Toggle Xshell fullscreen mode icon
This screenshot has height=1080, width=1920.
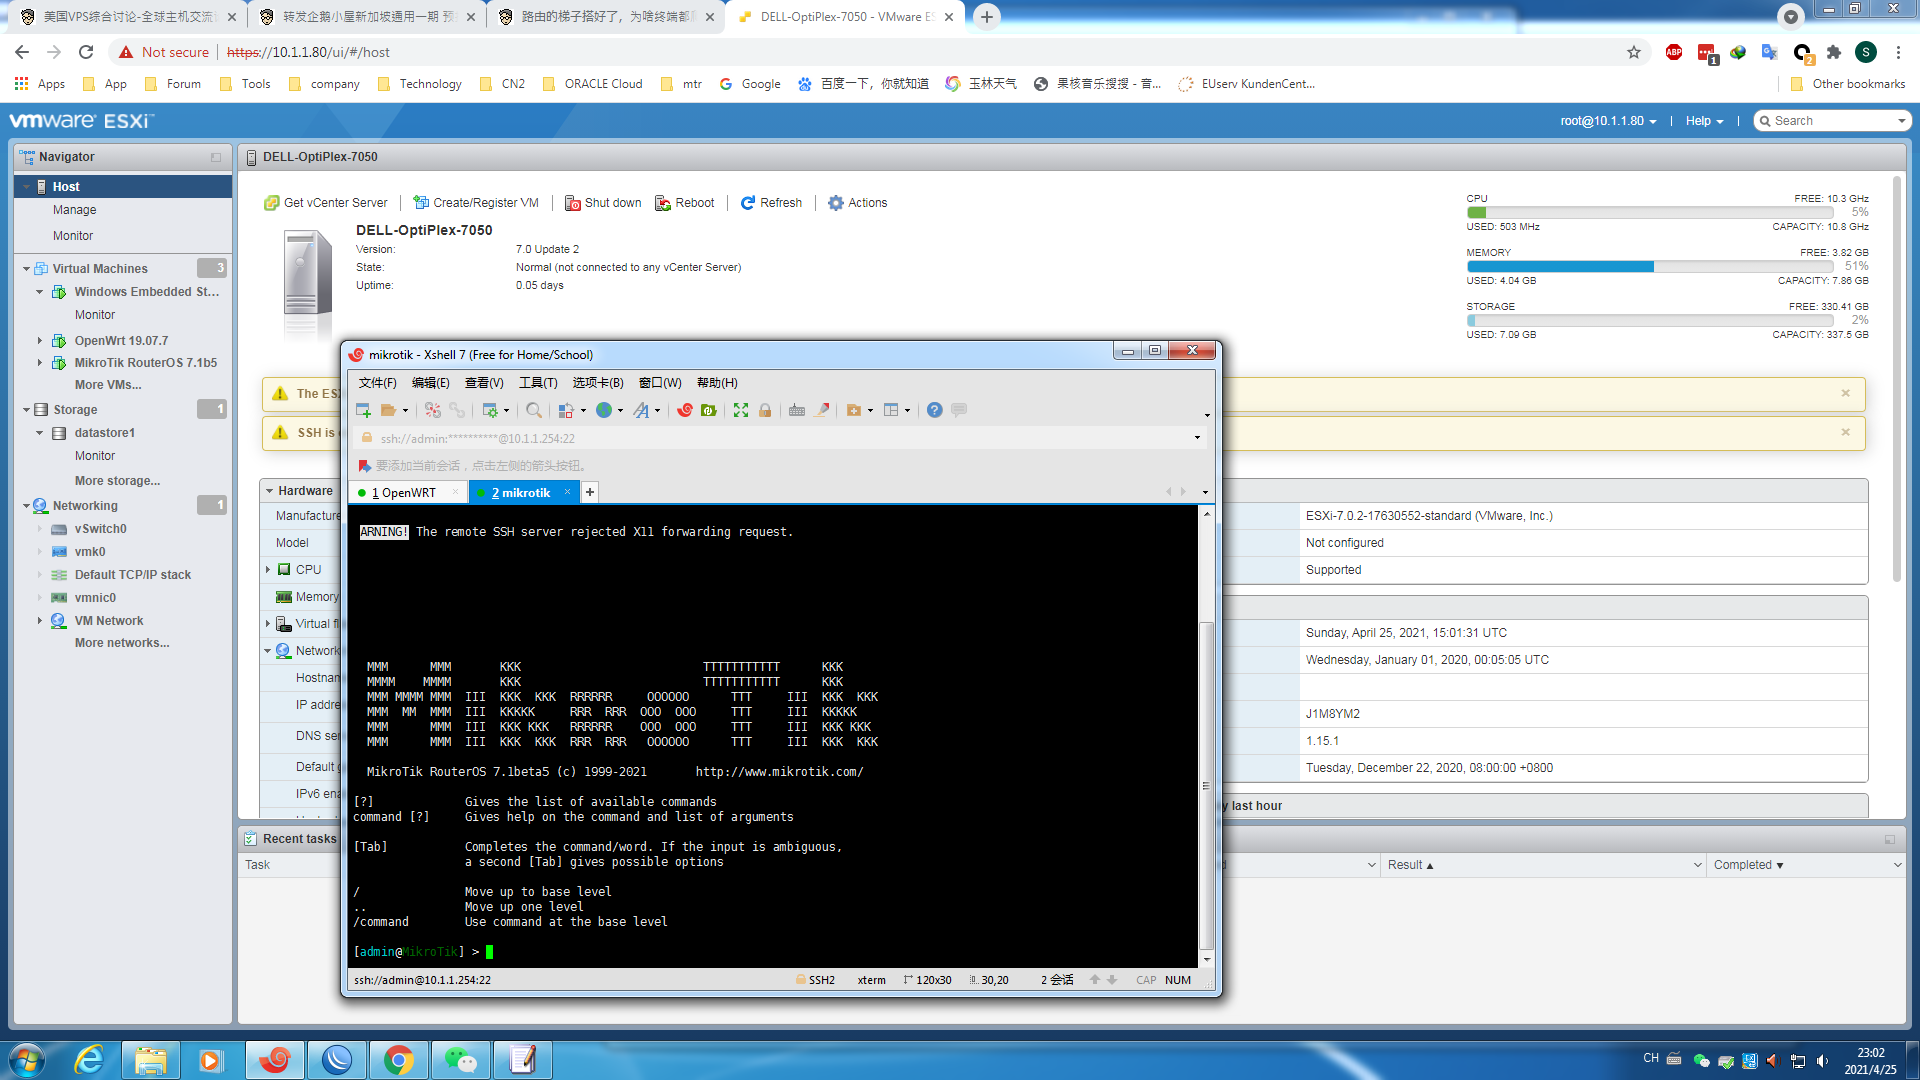(741, 410)
